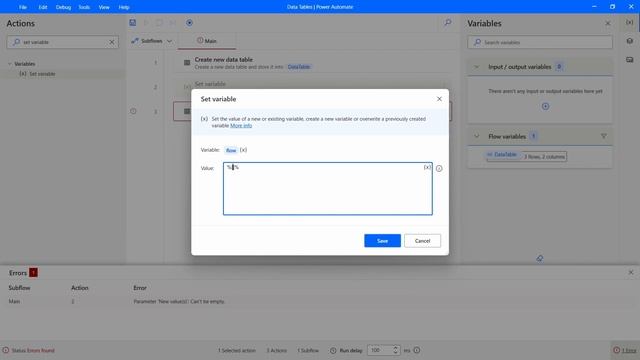Click the 3 Actions status bar entry
Image resolution: width=640 pixels, height=360 pixels.
276,350
